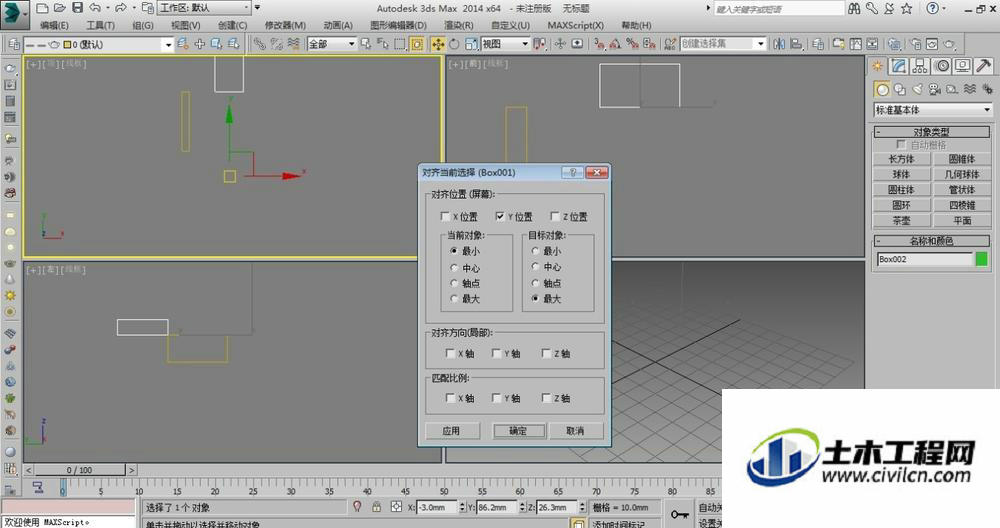Screen dimensions: 1000x528
Task: Expand the help question mark dropdown arrow
Action: [945, 8]
